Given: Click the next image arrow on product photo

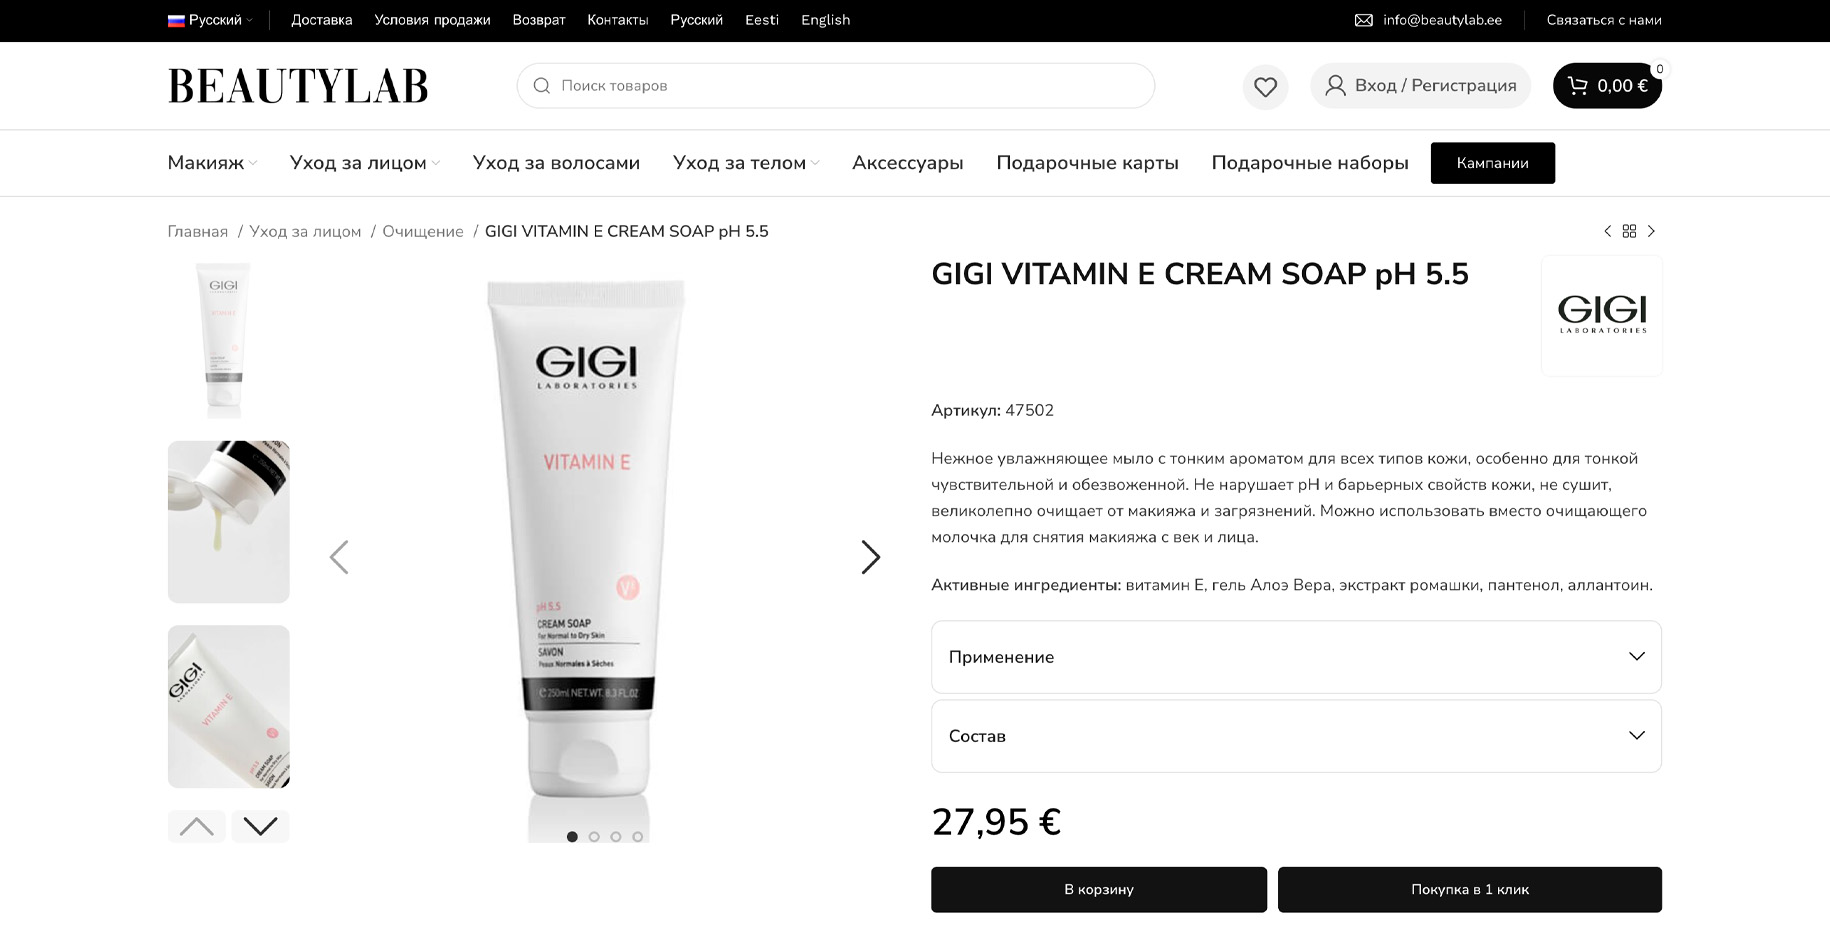Looking at the screenshot, I should pyautogui.click(x=870, y=557).
